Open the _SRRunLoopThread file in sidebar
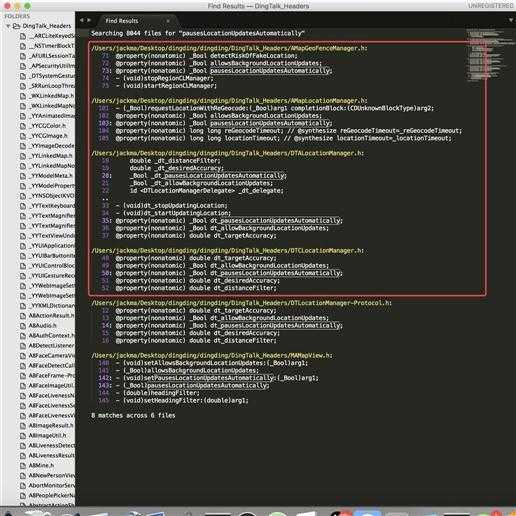This screenshot has width=516, height=516. (x=52, y=86)
